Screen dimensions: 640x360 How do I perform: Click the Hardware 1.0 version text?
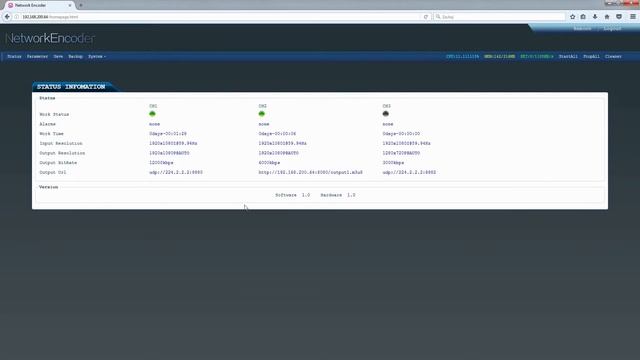point(338,195)
